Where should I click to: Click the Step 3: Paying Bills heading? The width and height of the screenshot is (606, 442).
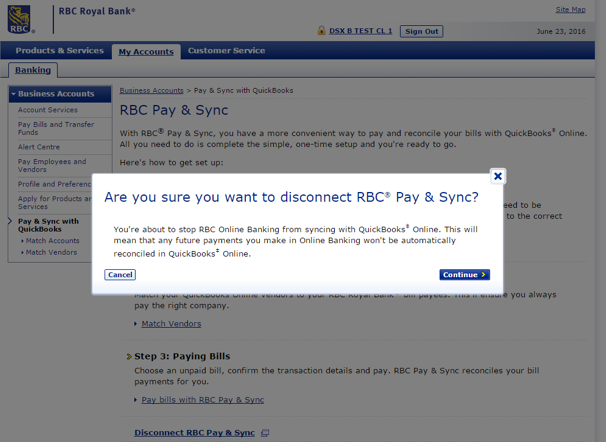click(x=182, y=356)
